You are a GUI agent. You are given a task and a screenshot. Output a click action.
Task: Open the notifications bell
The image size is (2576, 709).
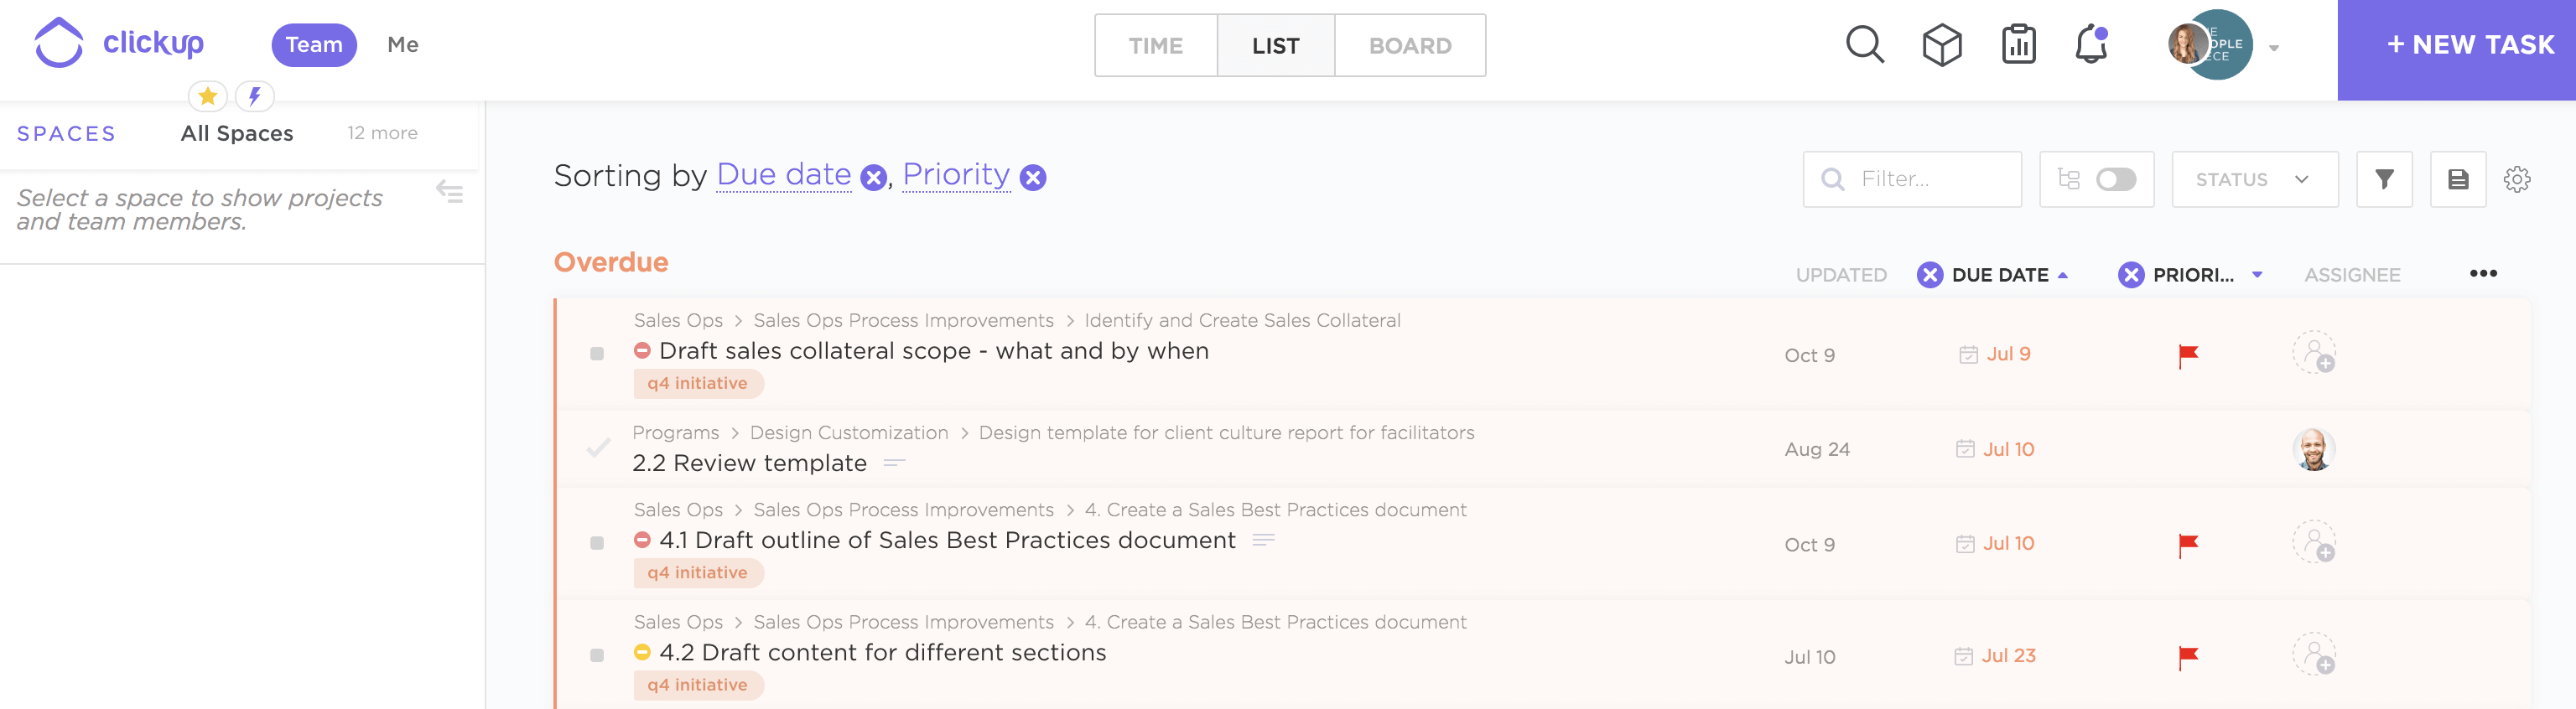click(2091, 45)
